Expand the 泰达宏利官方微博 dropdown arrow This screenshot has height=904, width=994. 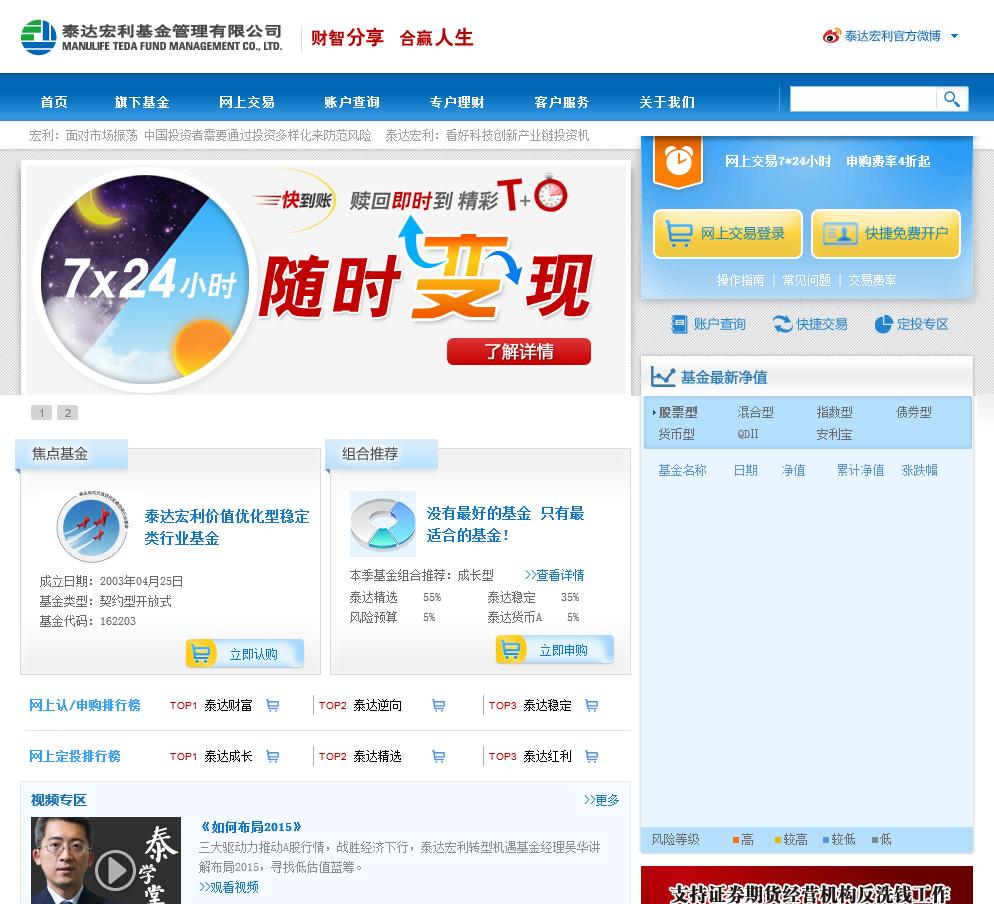(955, 36)
